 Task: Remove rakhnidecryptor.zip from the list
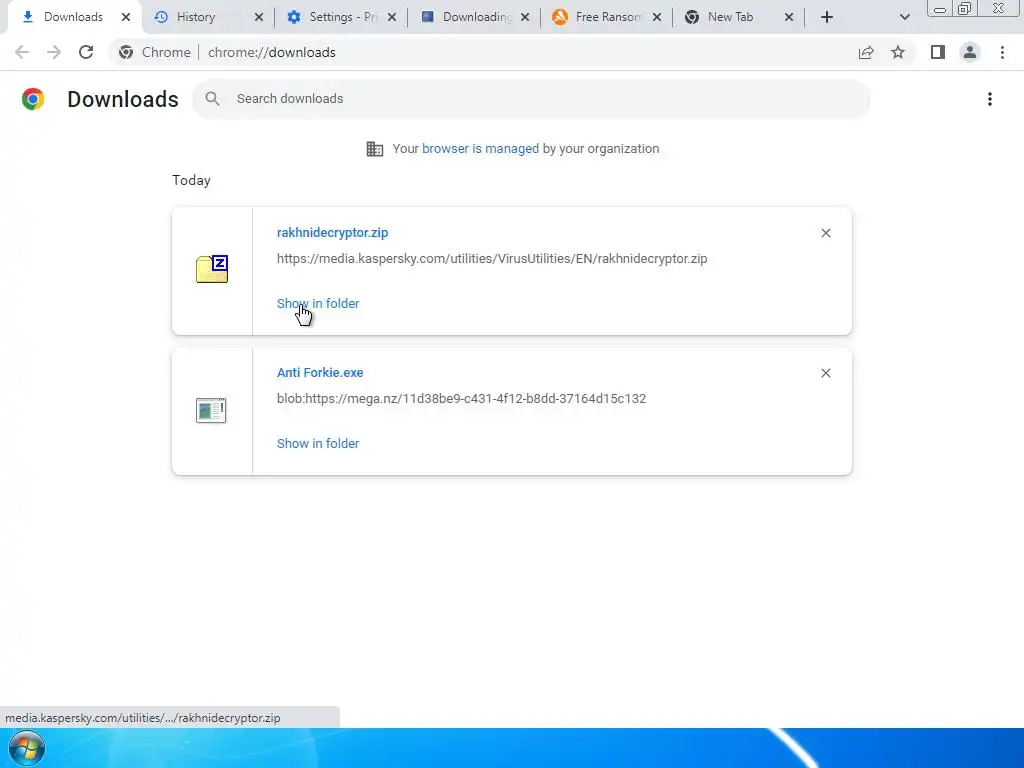click(826, 233)
